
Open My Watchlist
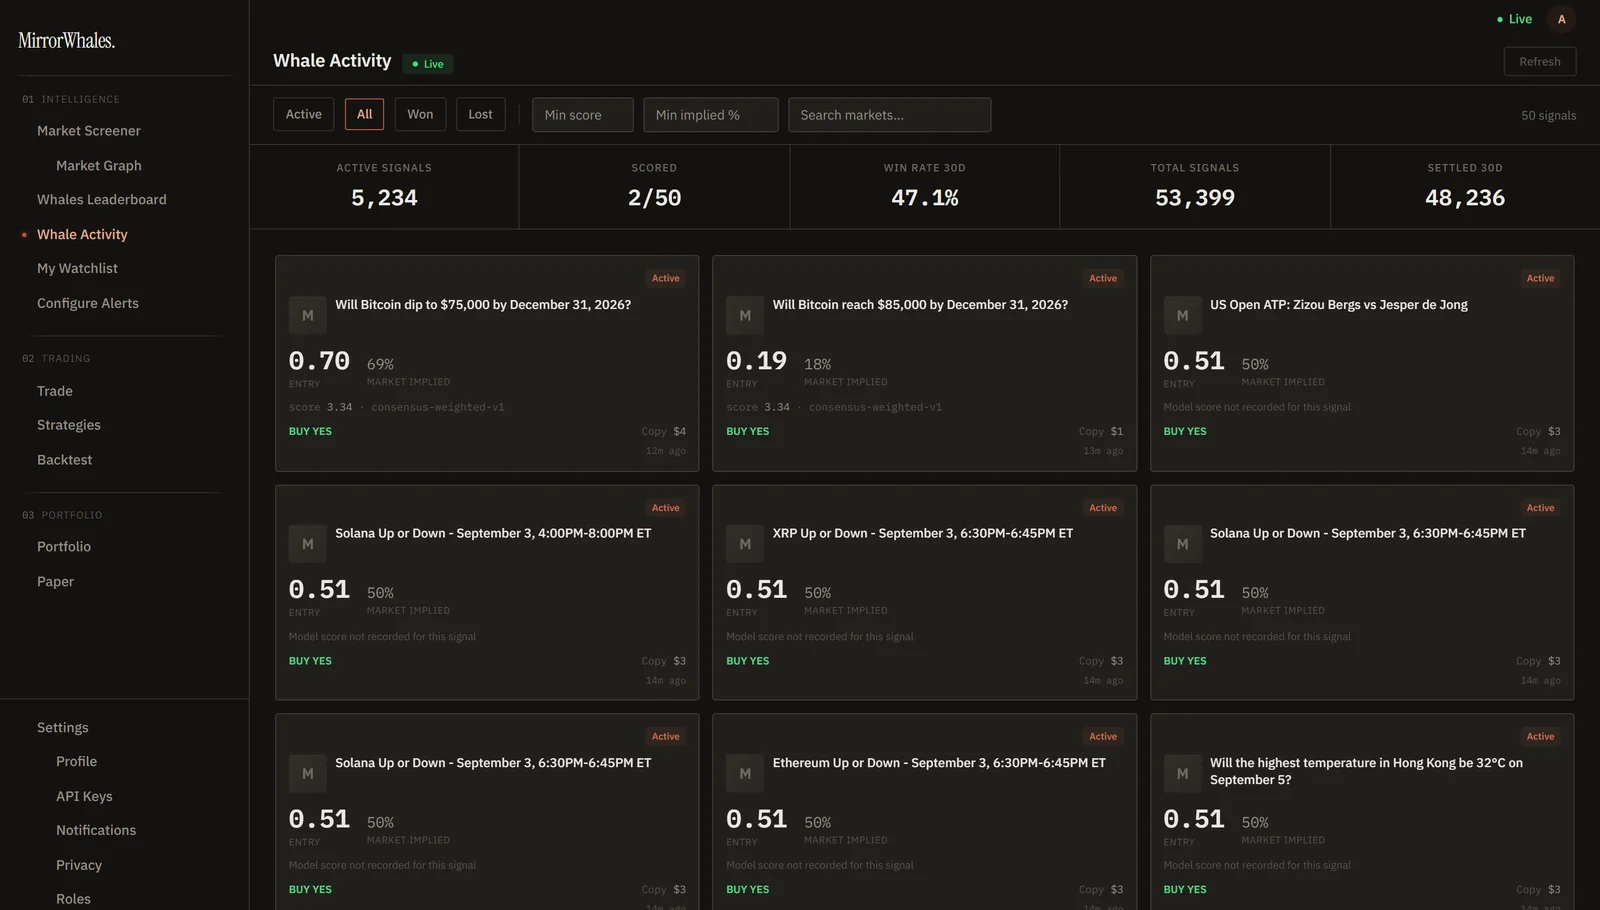(x=77, y=268)
